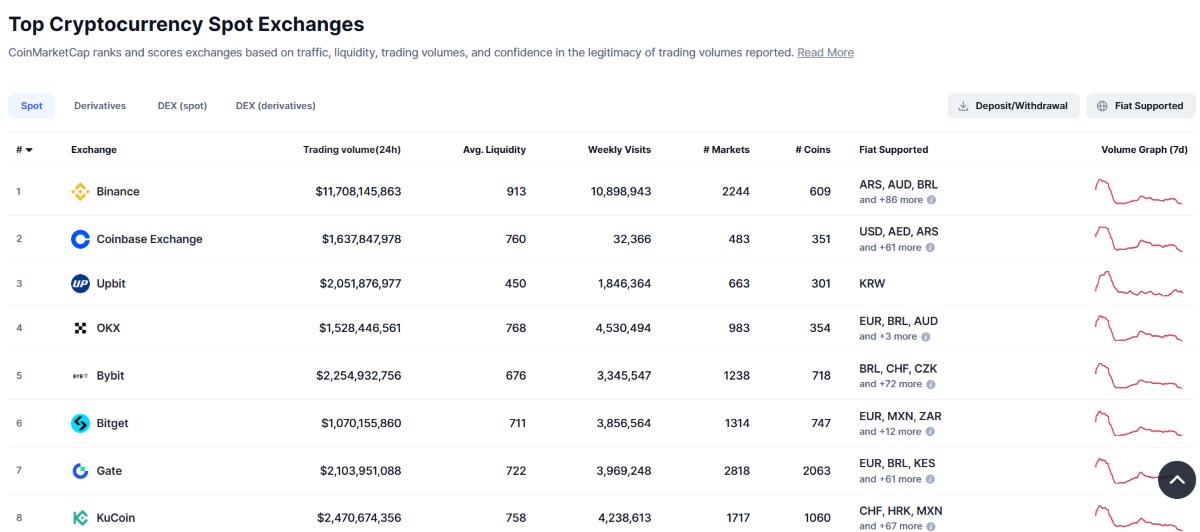Click the Bitget logo icon
The height and width of the screenshot is (532, 1200).
(x=80, y=423)
